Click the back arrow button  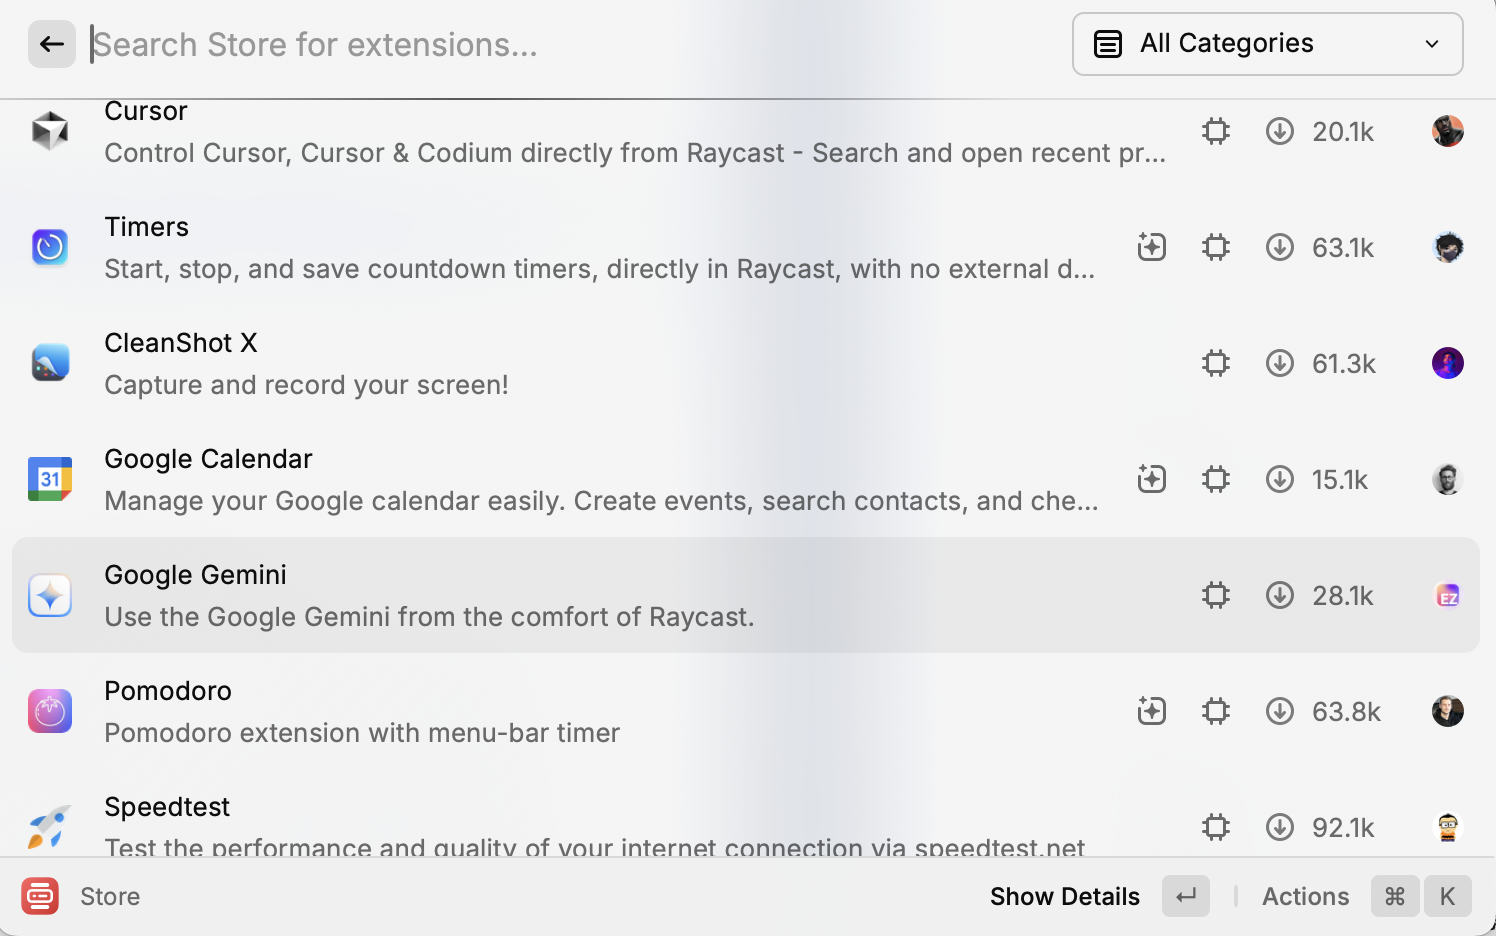pyautogui.click(x=52, y=44)
